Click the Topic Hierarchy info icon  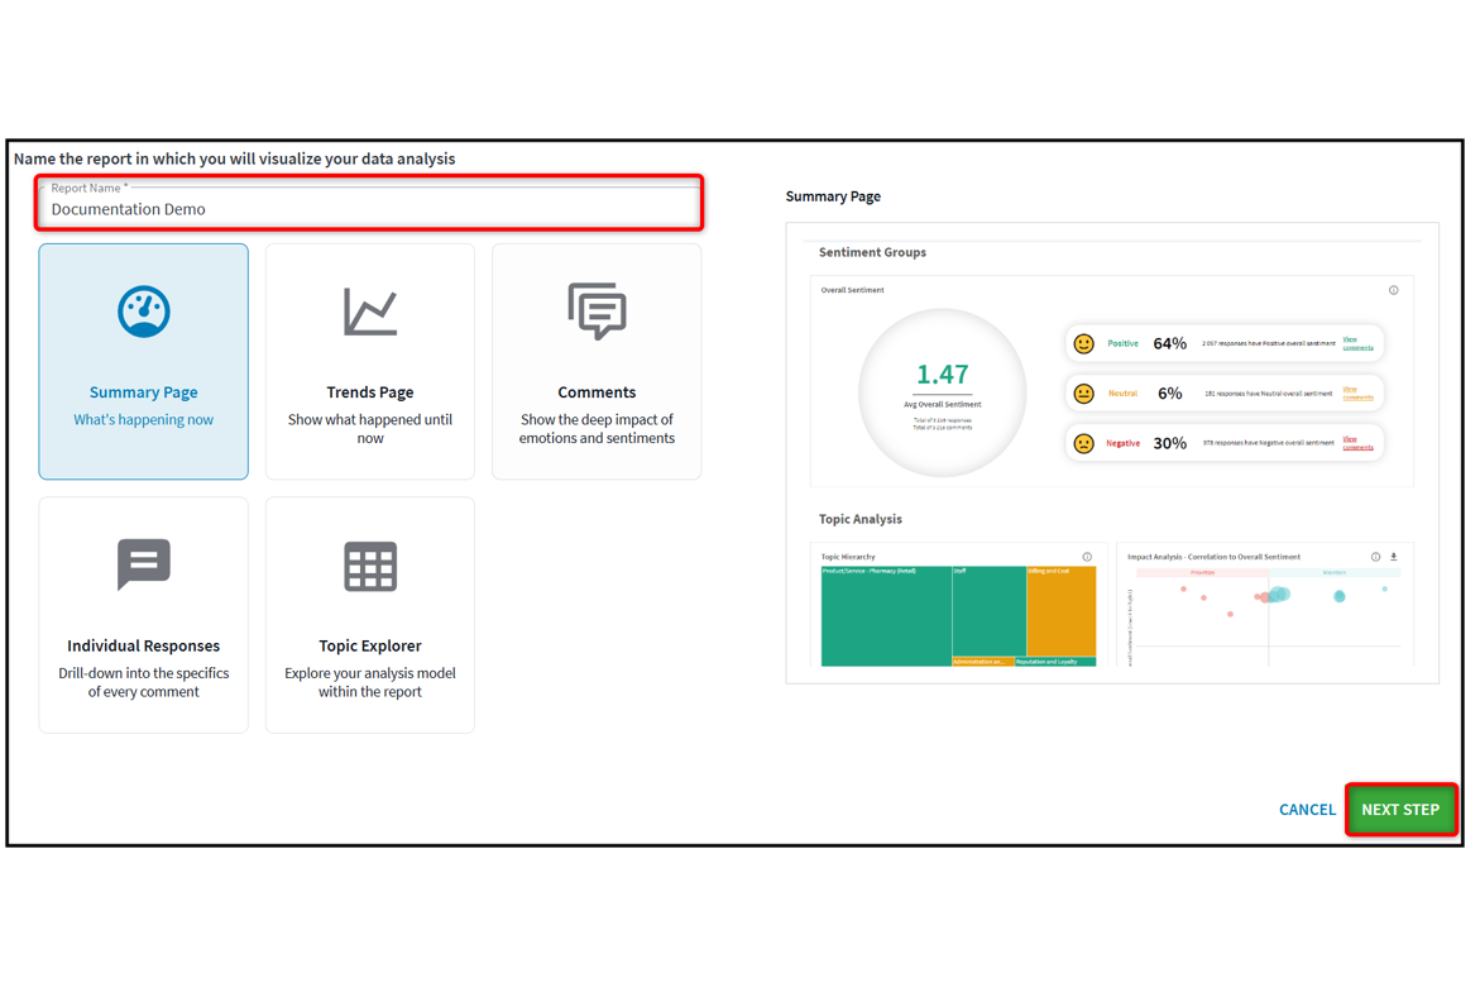click(1087, 557)
